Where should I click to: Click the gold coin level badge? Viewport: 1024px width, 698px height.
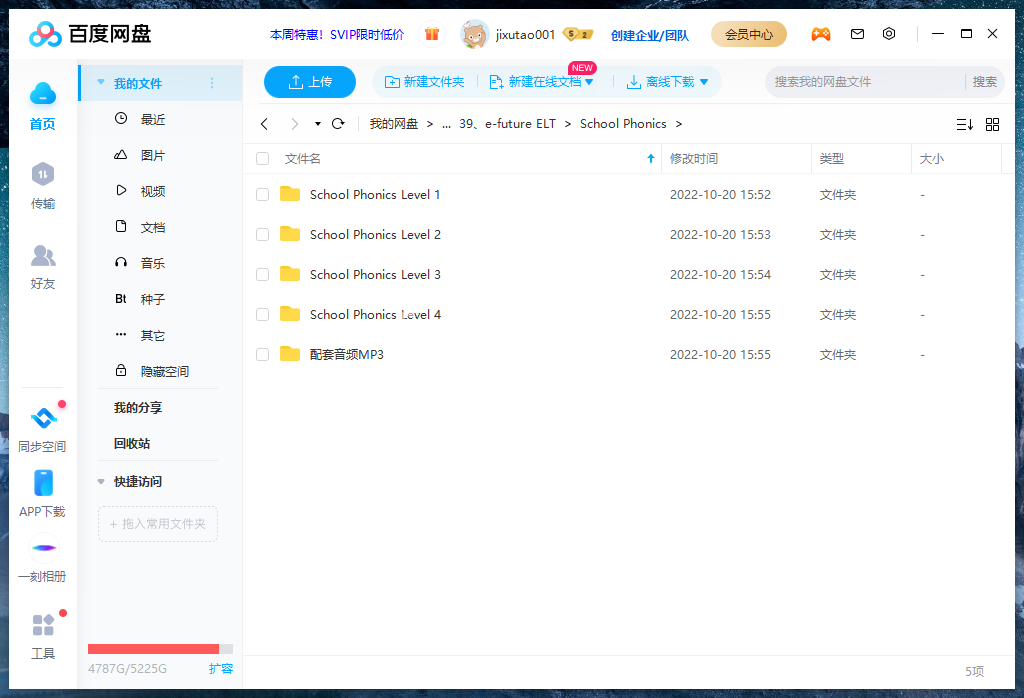pyautogui.click(x=577, y=34)
